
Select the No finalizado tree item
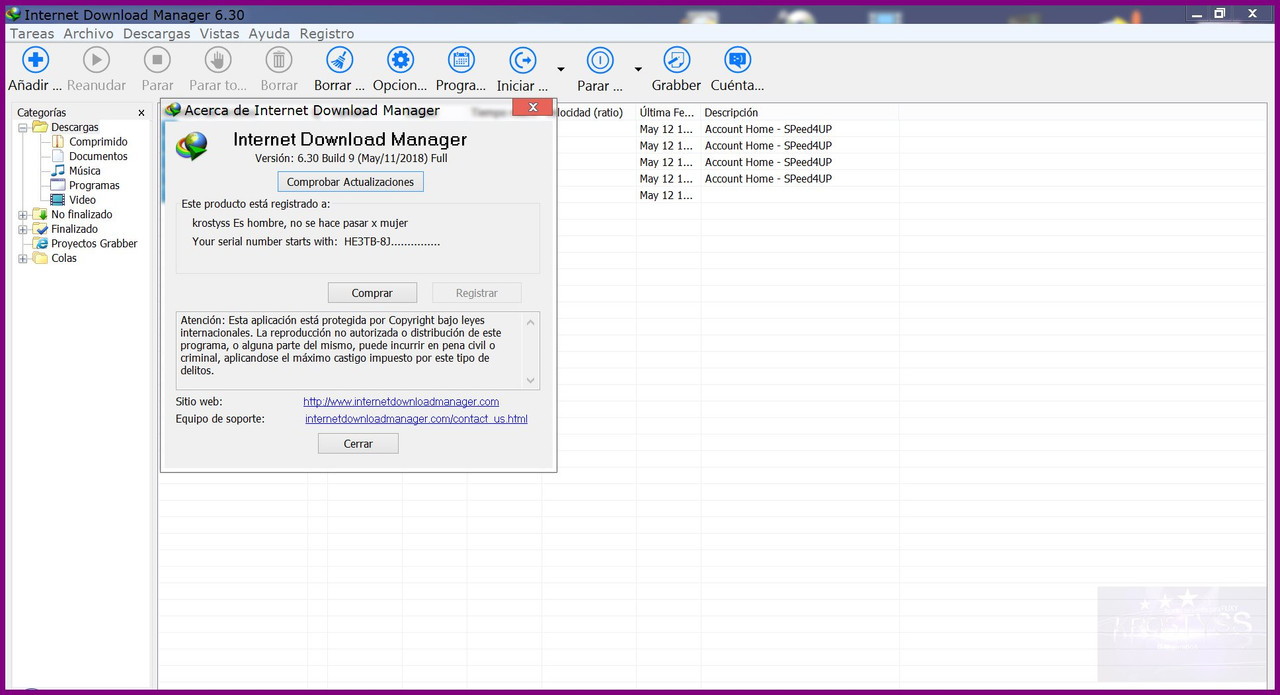click(82, 214)
